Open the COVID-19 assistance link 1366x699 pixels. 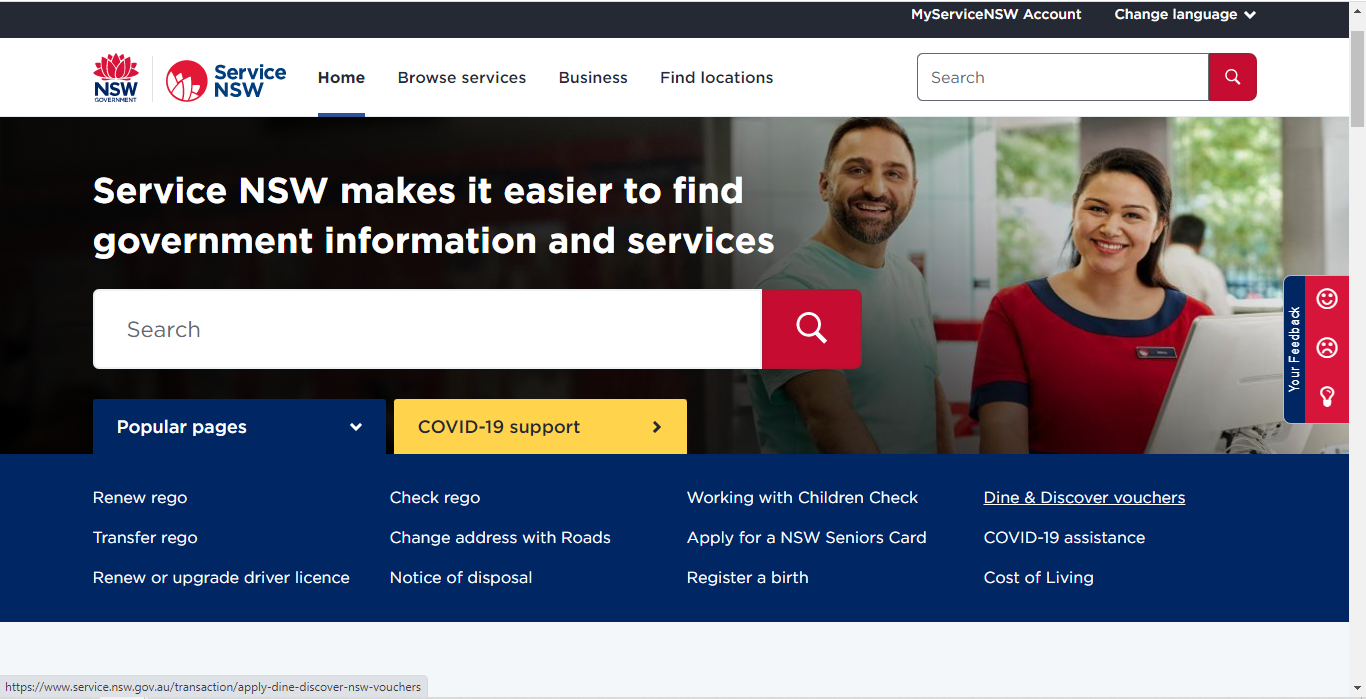(1064, 537)
